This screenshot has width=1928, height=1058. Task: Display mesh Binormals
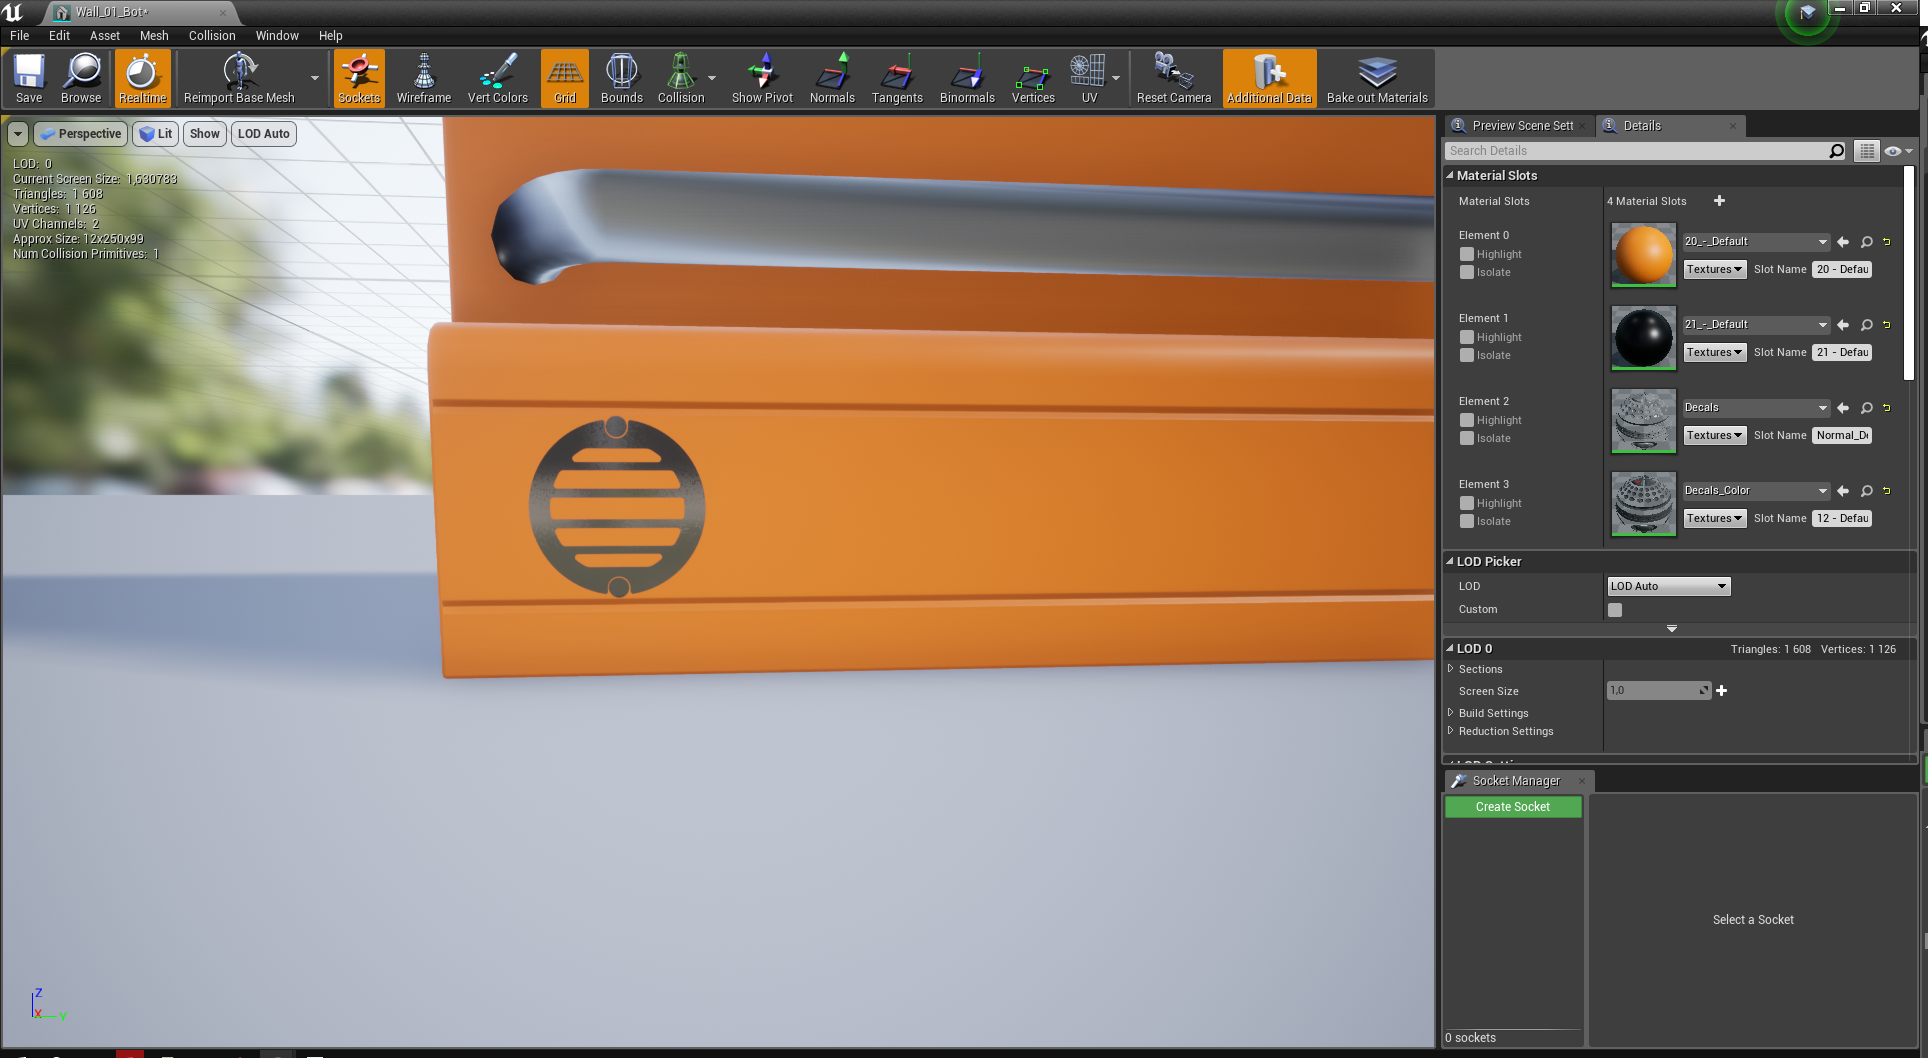(x=967, y=78)
